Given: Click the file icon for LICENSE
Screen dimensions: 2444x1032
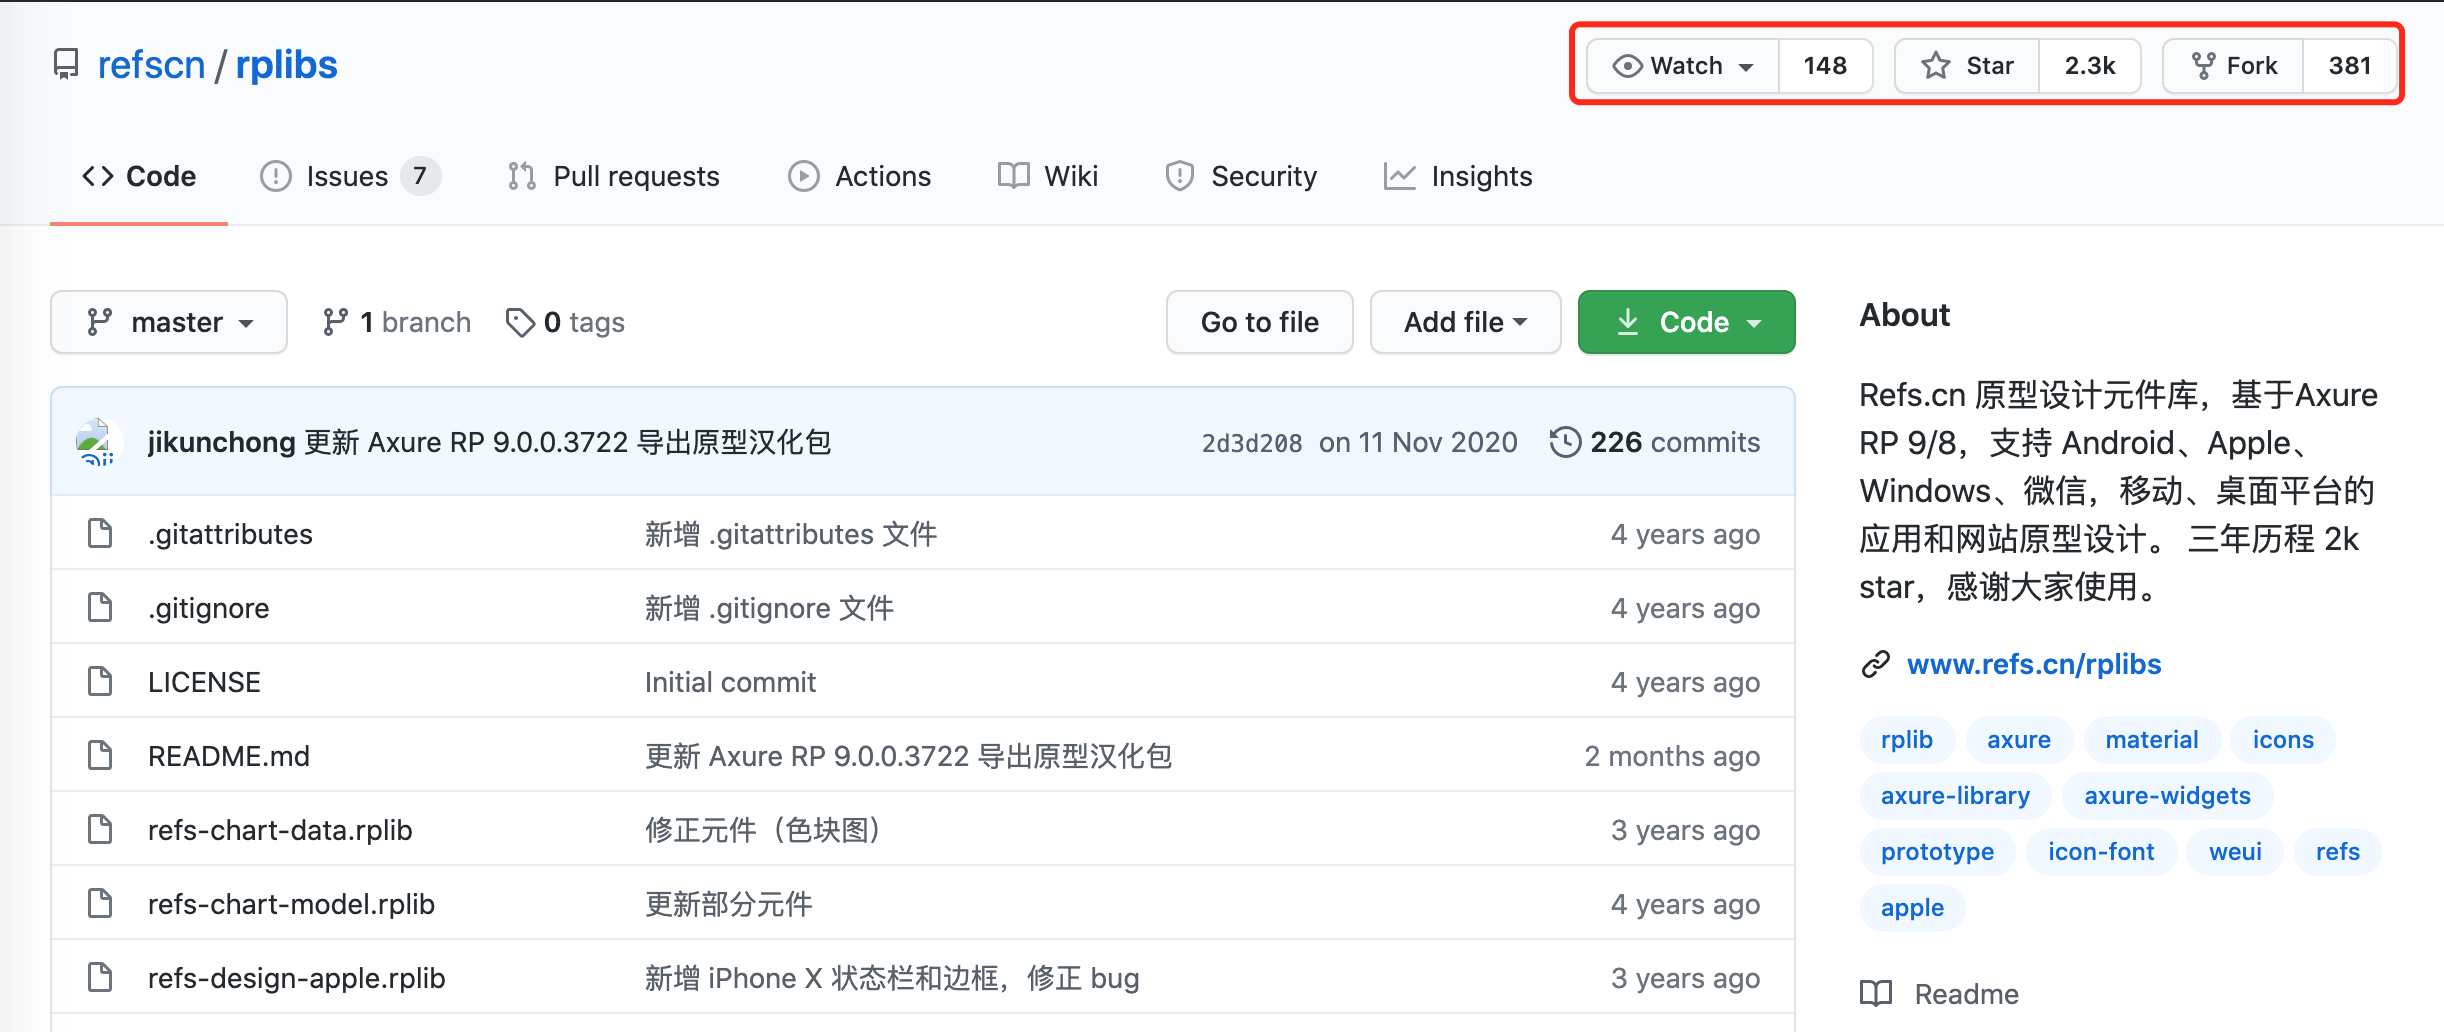Looking at the screenshot, I should point(100,681).
